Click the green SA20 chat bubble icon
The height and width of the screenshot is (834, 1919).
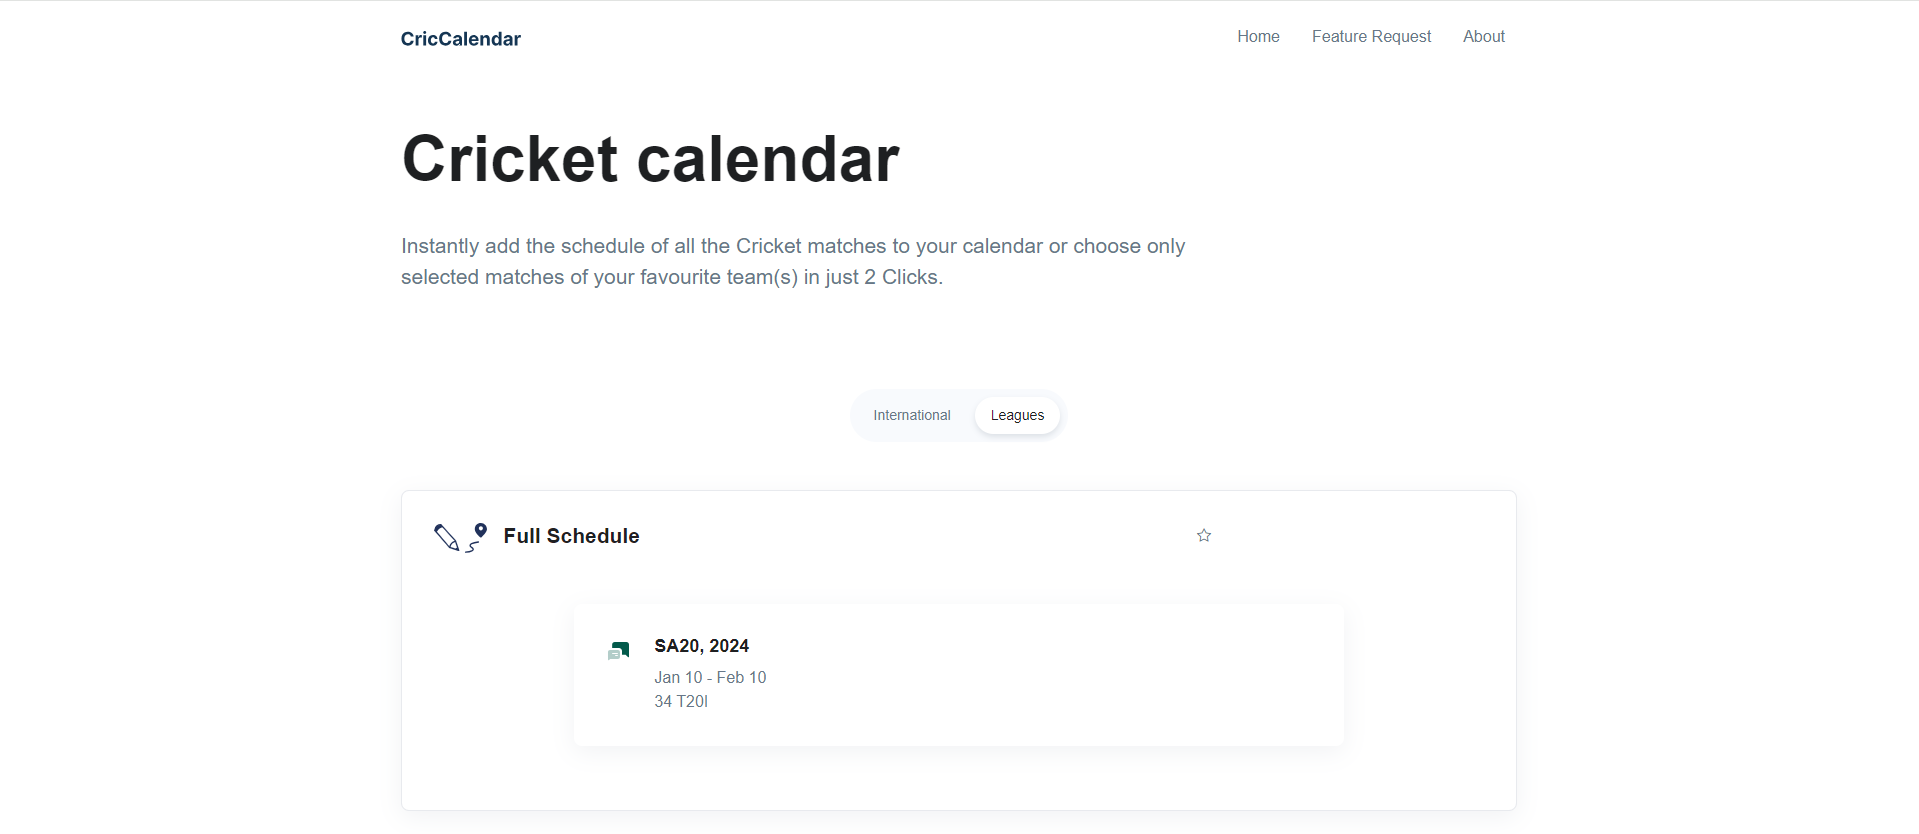click(619, 651)
